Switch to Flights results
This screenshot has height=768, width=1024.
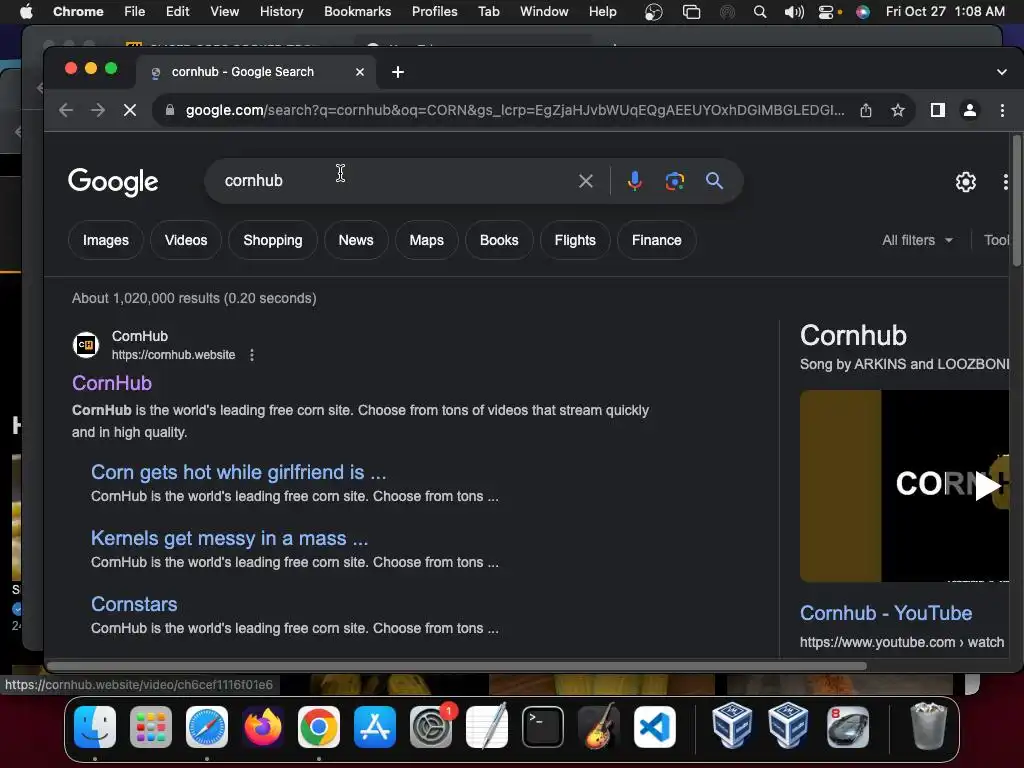tap(575, 240)
